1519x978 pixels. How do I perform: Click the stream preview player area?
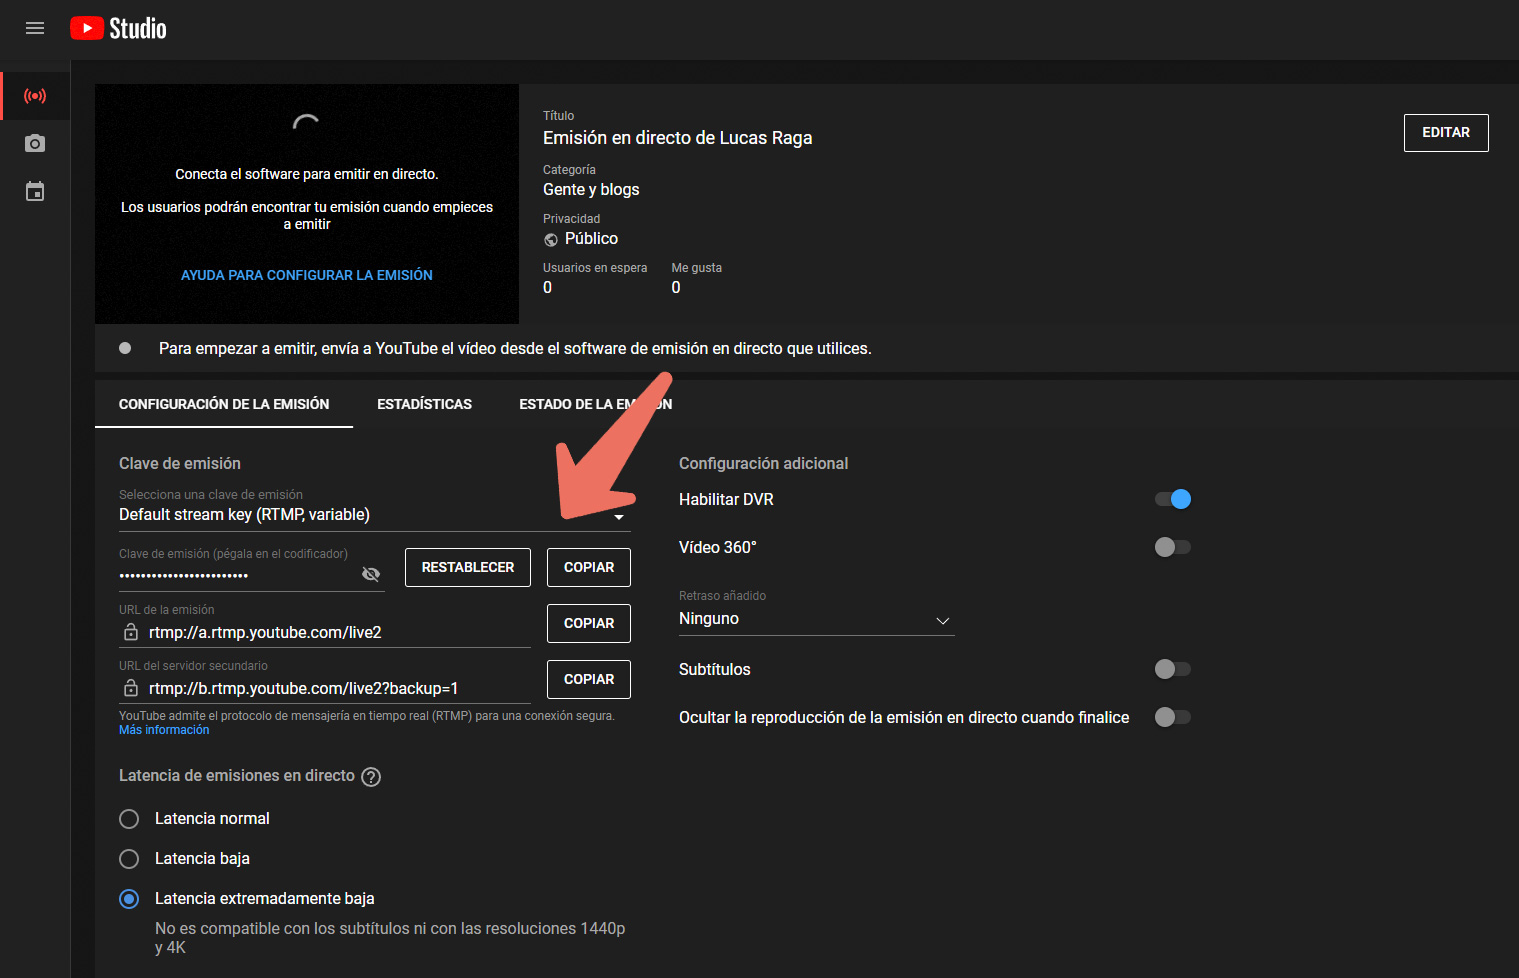pyautogui.click(x=307, y=204)
